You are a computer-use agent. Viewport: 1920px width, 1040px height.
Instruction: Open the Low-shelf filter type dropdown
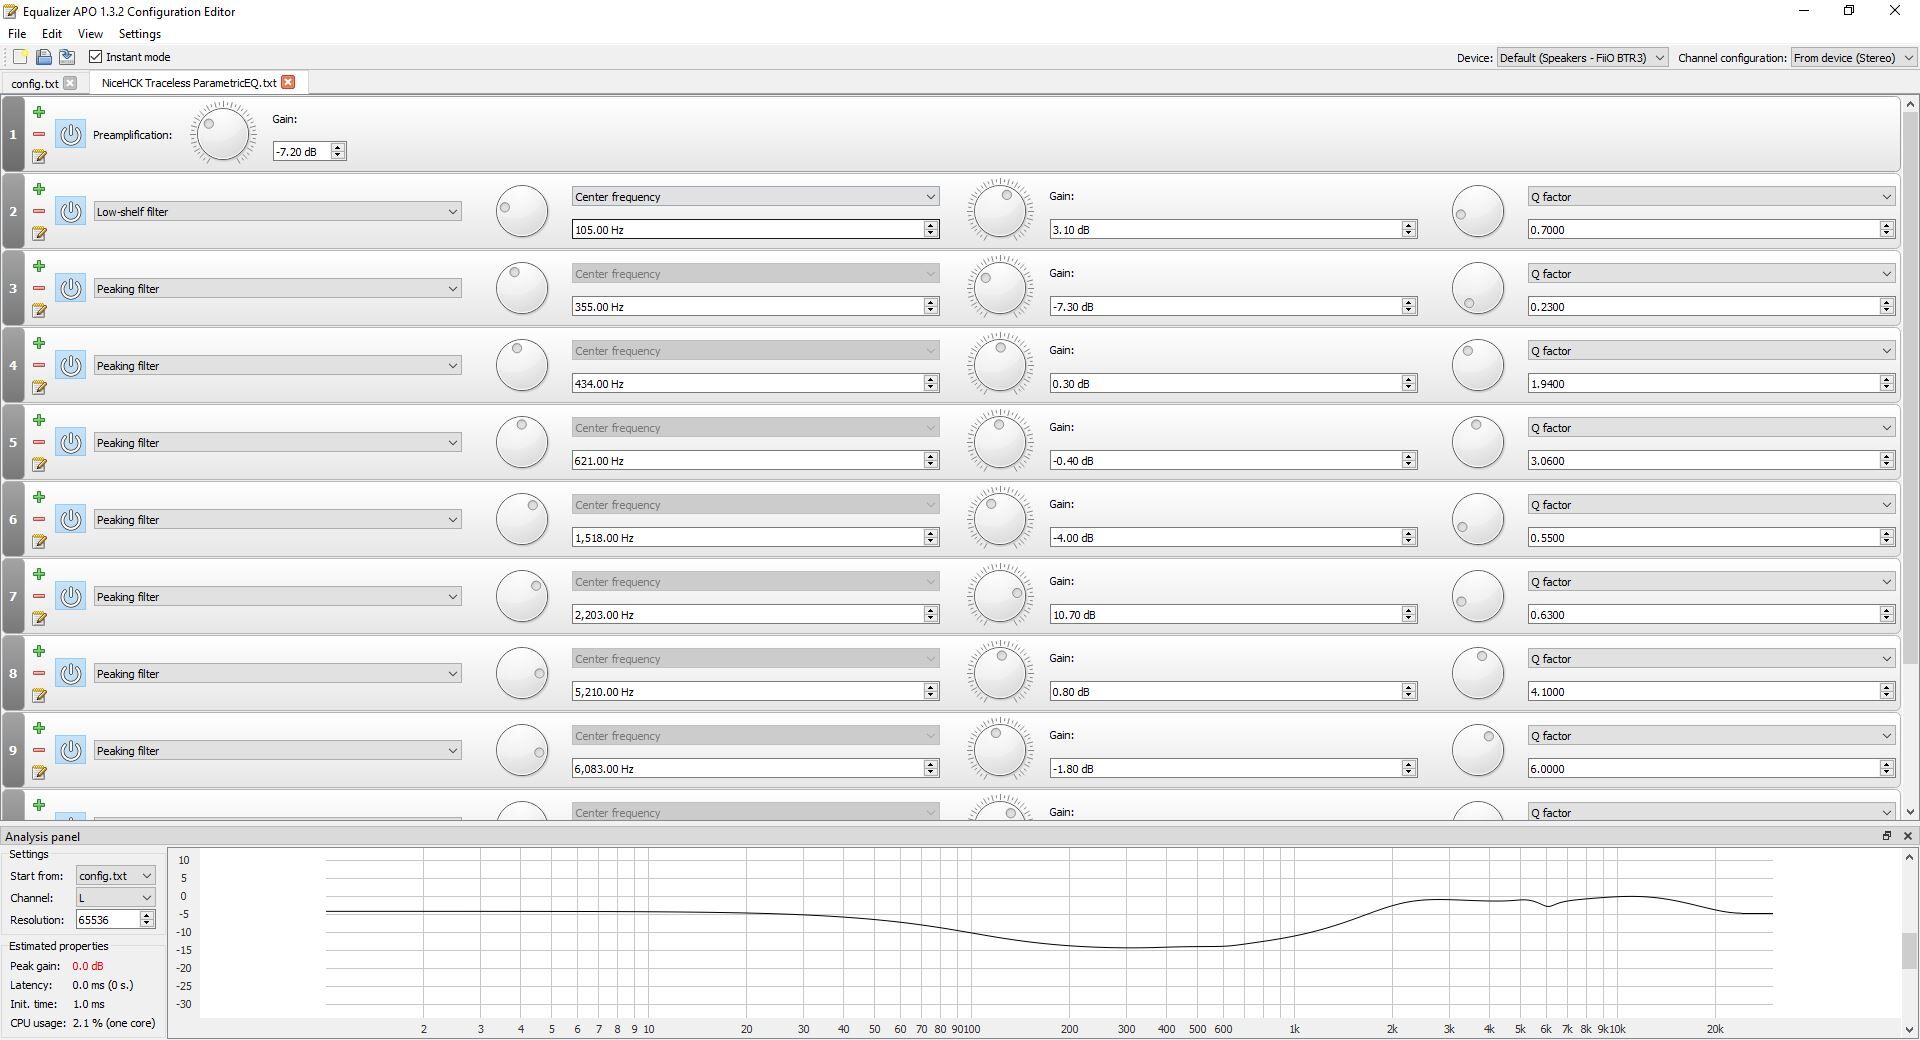point(277,211)
